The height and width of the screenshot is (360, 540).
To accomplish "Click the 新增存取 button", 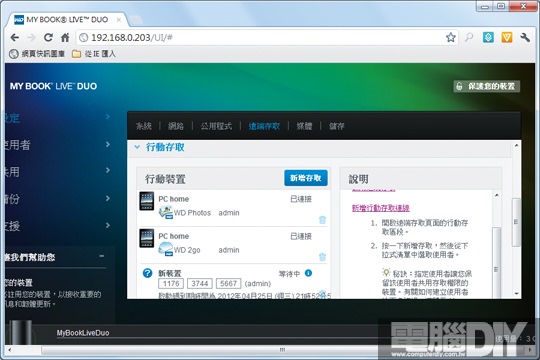I will click(306, 178).
